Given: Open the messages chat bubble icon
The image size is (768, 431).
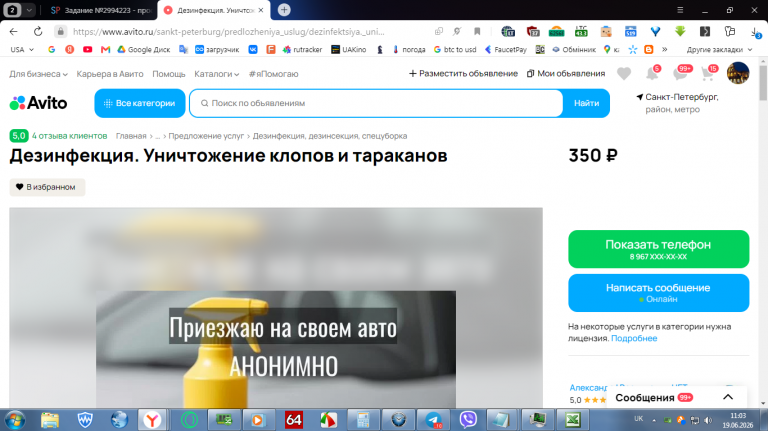Looking at the screenshot, I should [680, 73].
